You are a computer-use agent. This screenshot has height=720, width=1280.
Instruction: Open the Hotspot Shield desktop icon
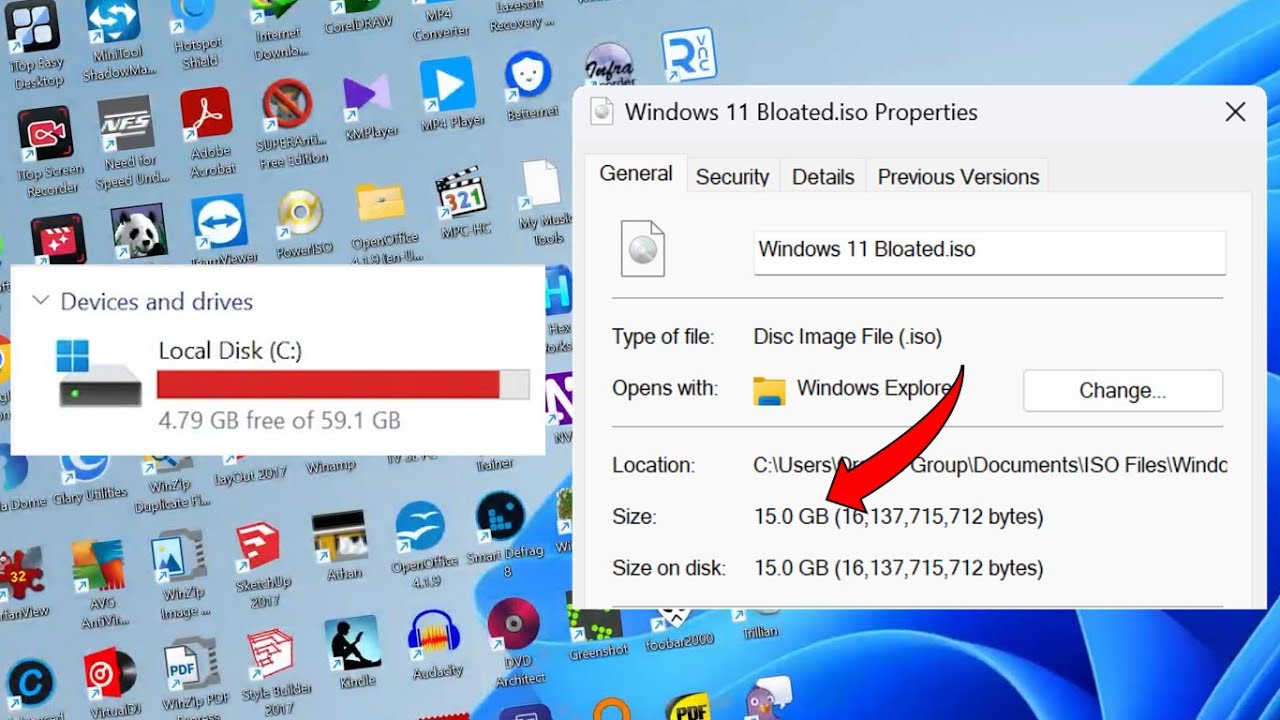pyautogui.click(x=194, y=18)
